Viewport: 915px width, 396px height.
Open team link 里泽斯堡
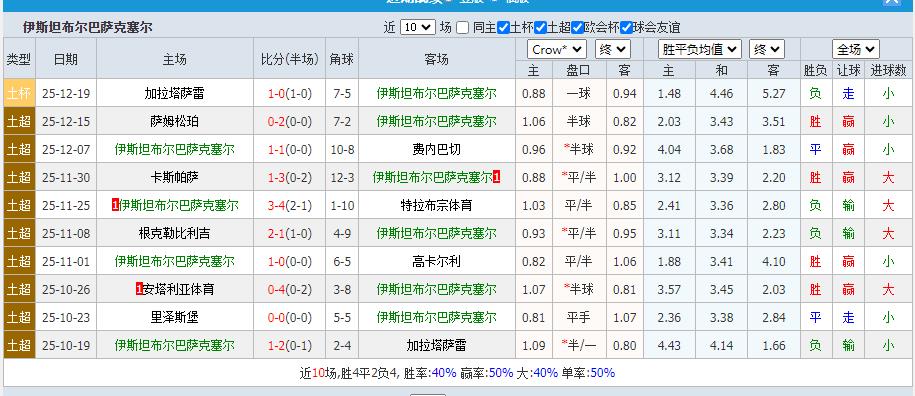[x=174, y=317]
